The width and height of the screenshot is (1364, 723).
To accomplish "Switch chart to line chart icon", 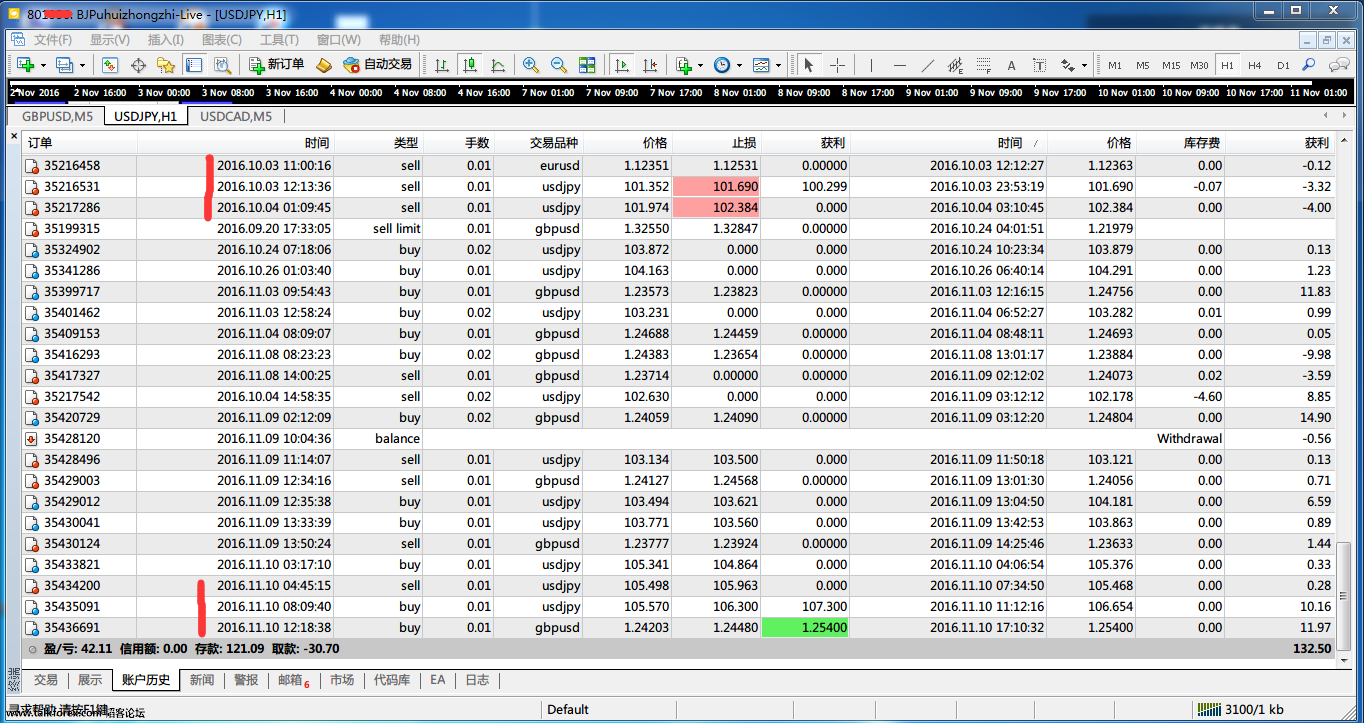I will coord(498,65).
